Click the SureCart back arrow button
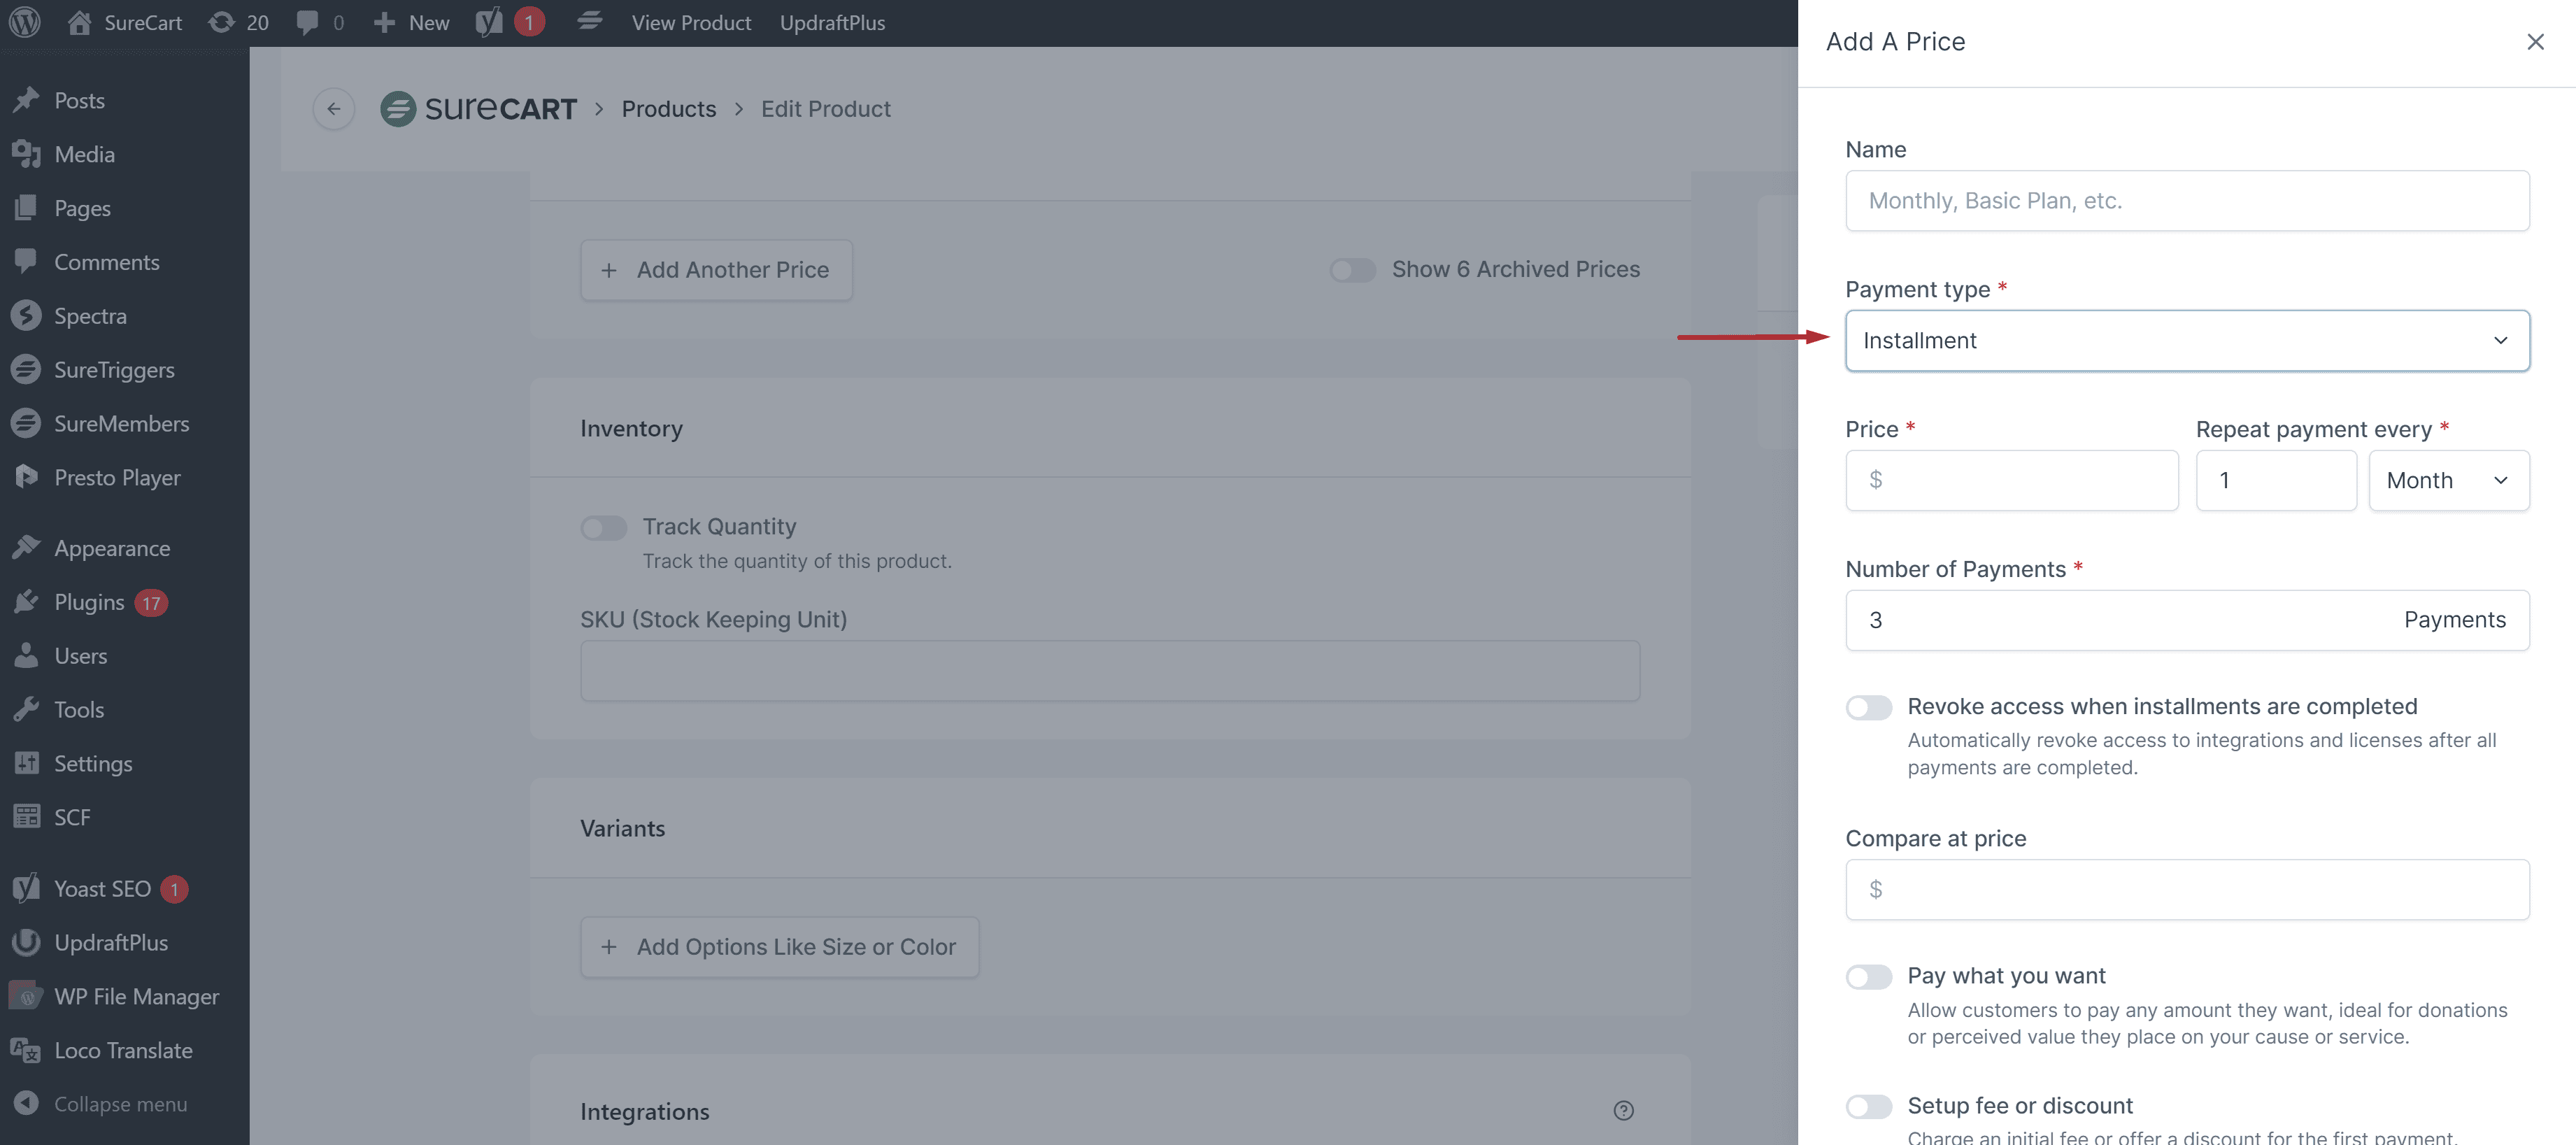Image resolution: width=2576 pixels, height=1145 pixels. pyautogui.click(x=333, y=109)
